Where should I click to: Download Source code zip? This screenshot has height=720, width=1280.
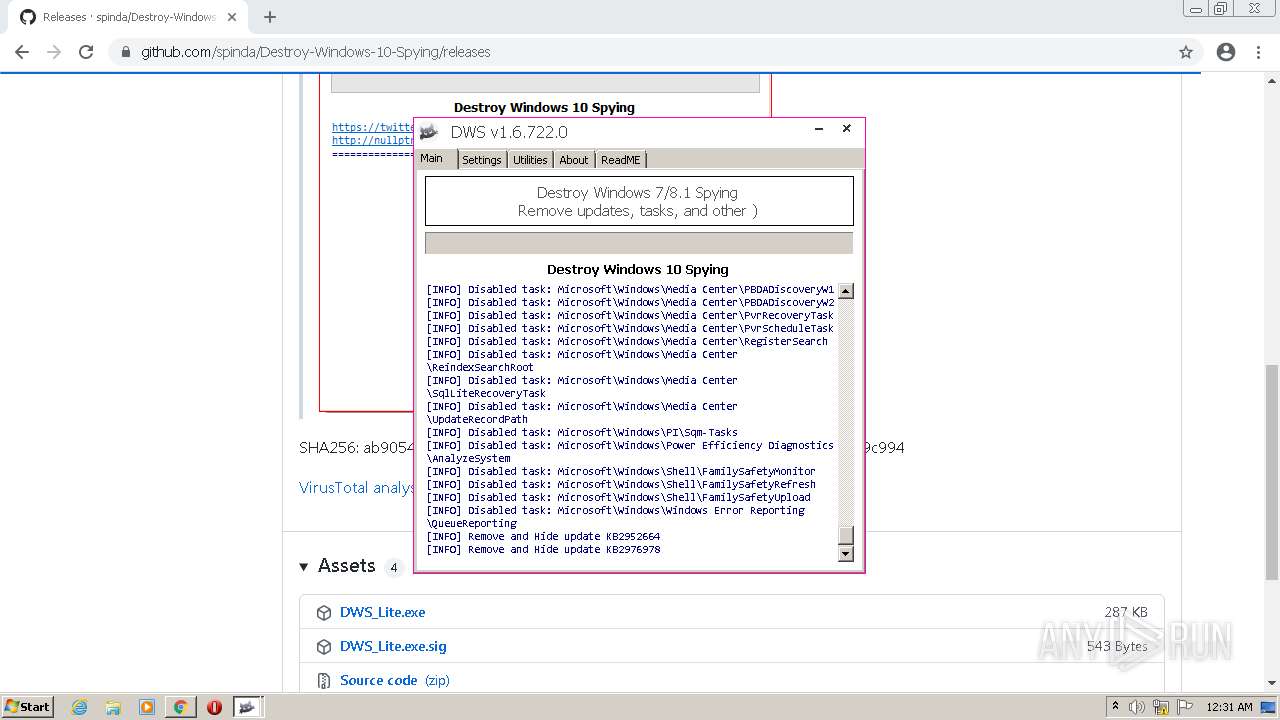tap(395, 680)
